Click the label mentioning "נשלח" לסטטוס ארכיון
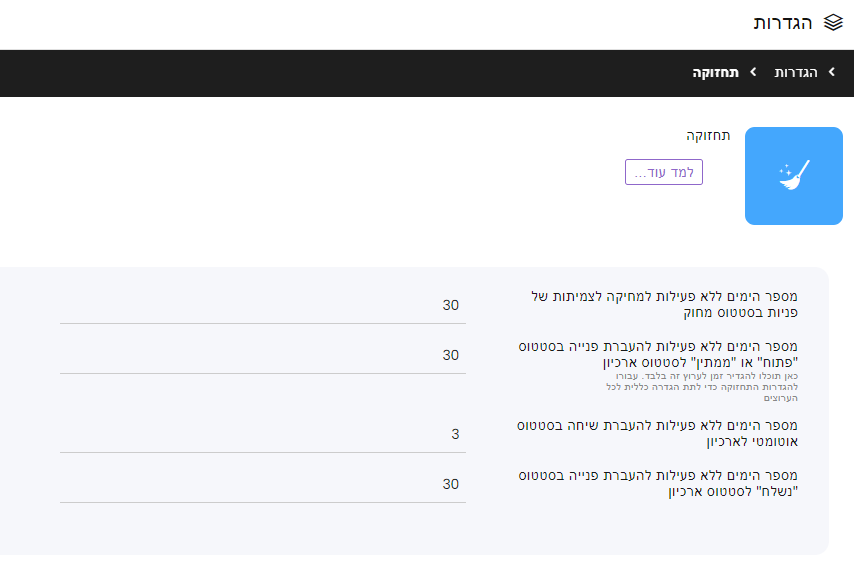 (657, 483)
